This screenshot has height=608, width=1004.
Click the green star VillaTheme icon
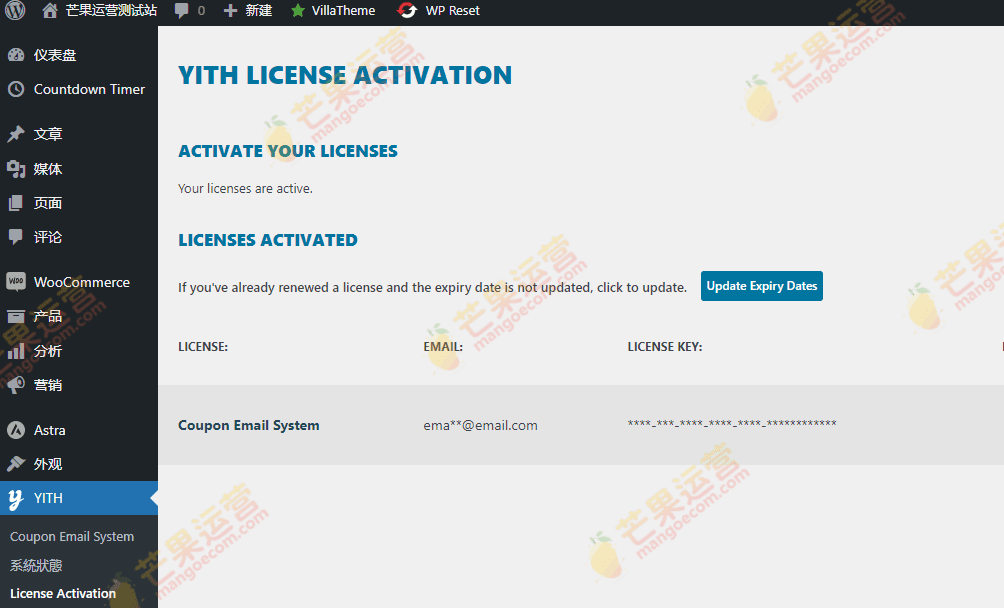pyautogui.click(x=298, y=11)
